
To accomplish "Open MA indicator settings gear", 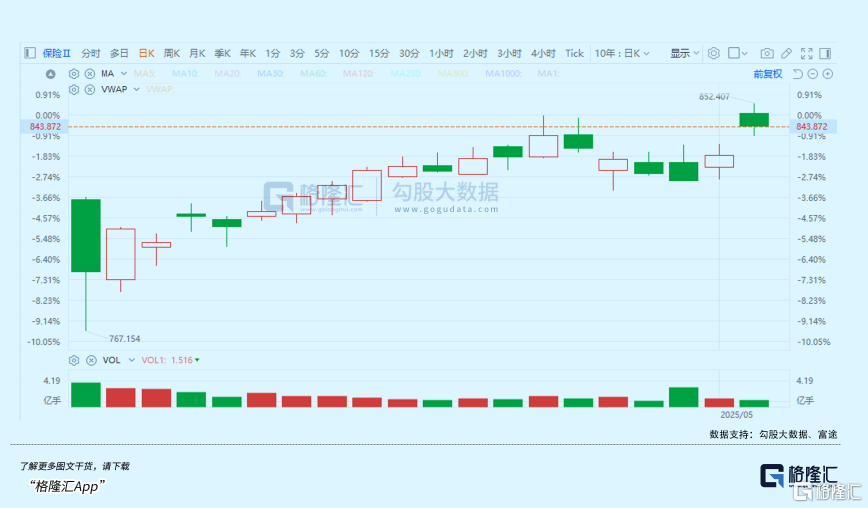I will [74, 74].
